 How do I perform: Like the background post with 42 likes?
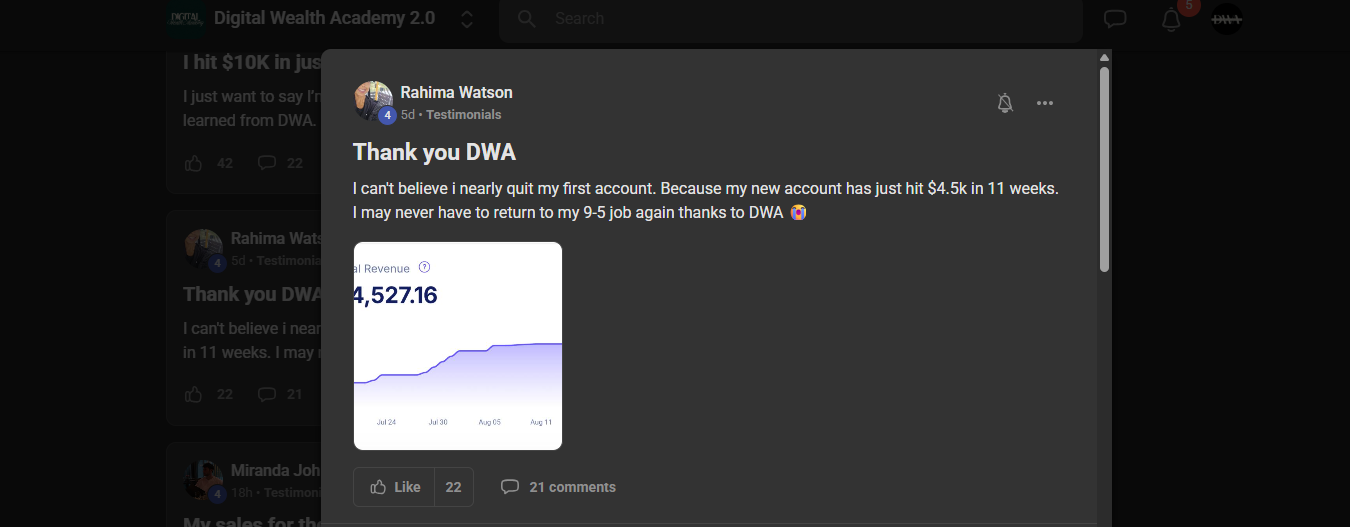tap(195, 163)
